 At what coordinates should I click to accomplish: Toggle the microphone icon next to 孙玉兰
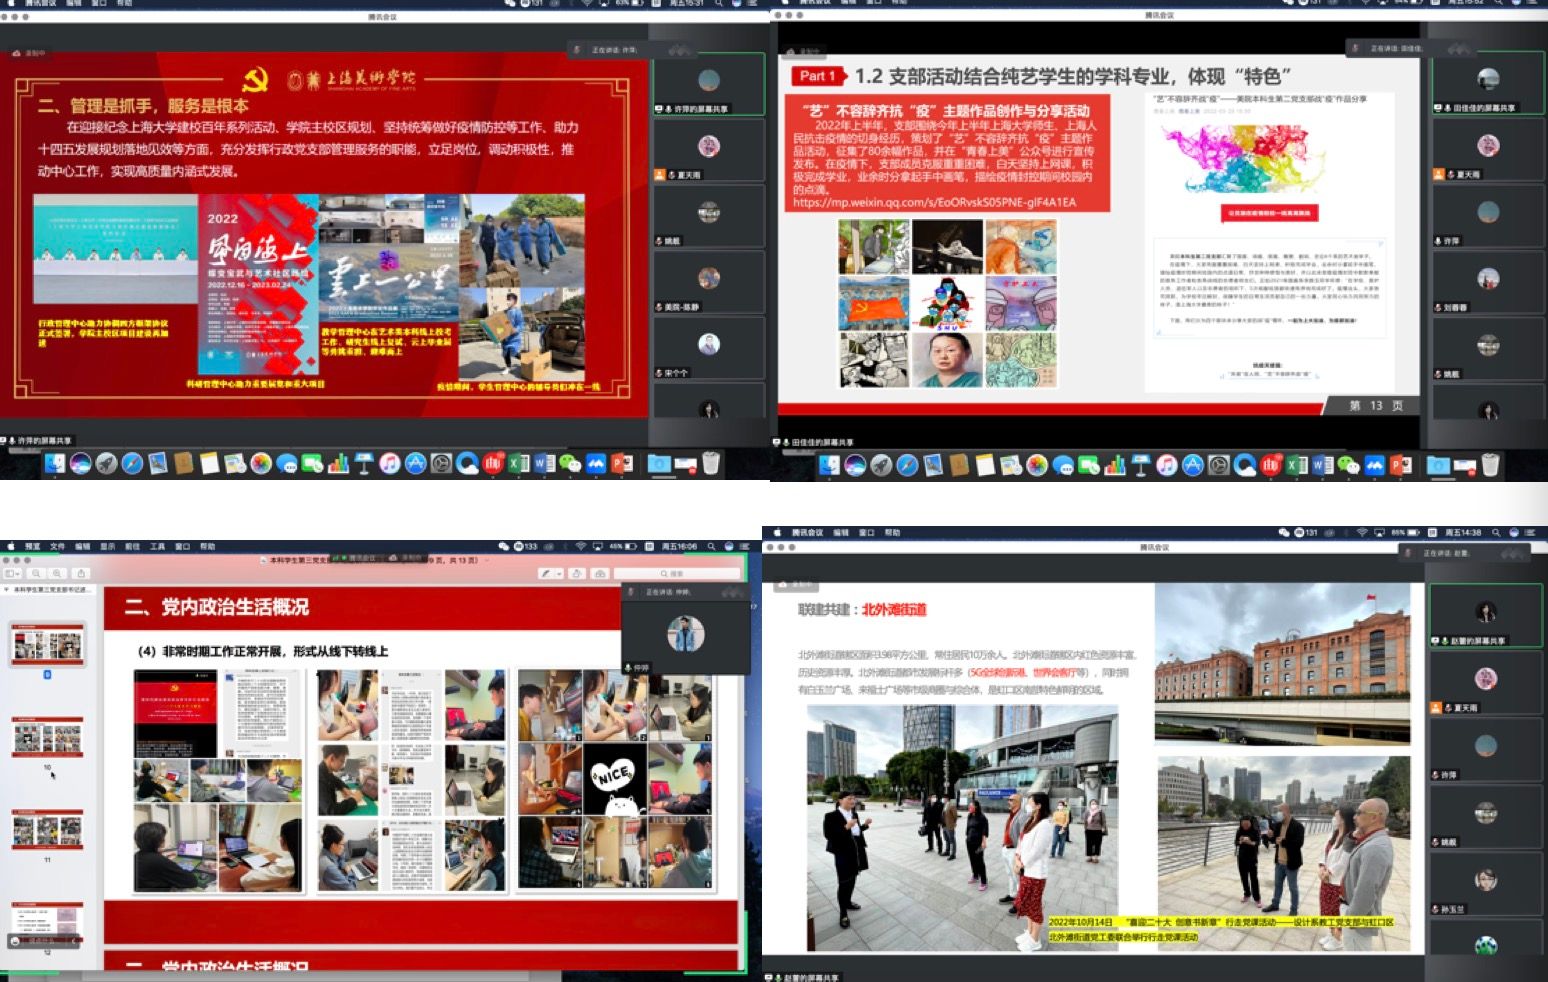point(1436,909)
